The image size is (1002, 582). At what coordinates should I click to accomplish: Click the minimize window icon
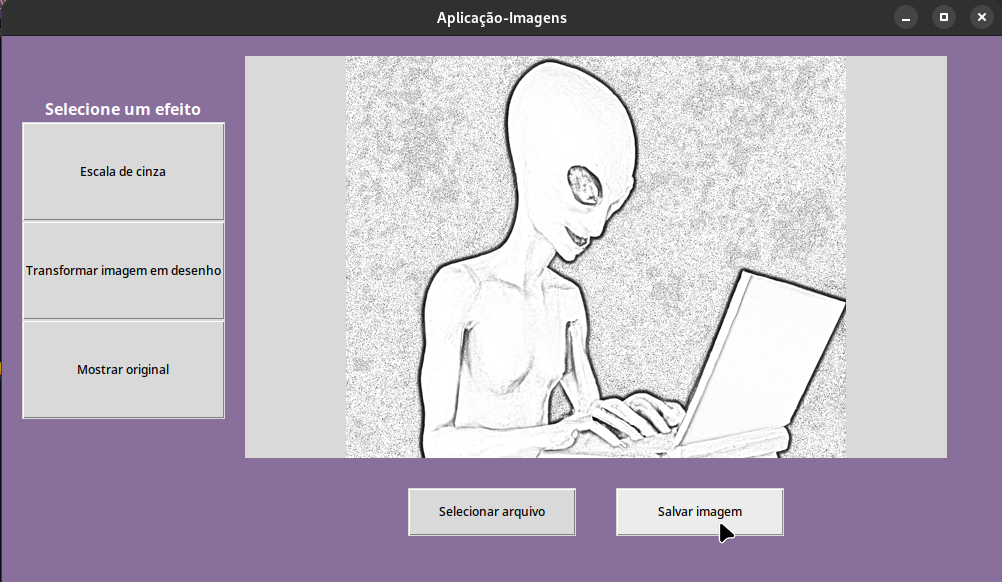point(906,17)
